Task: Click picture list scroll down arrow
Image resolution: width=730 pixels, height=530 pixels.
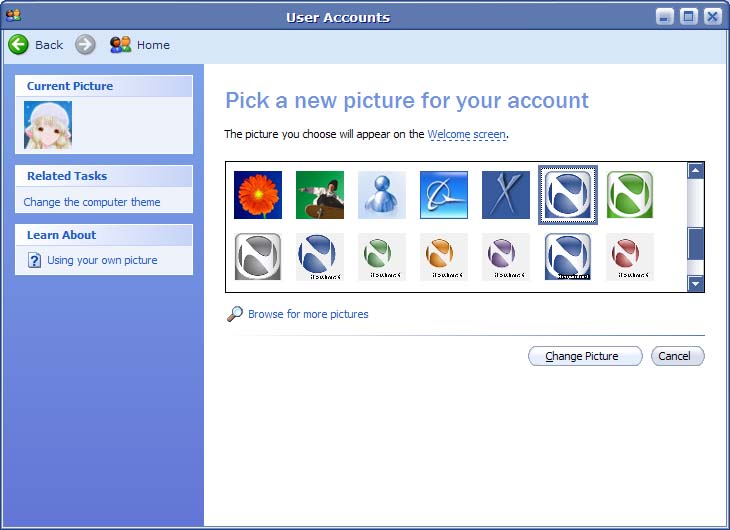Action: 696,283
